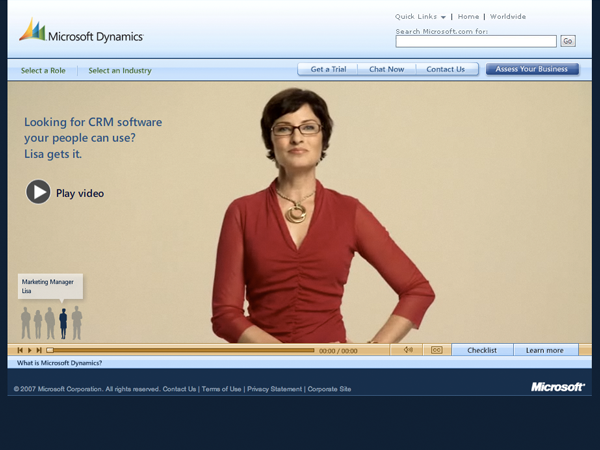
Task: Start a chat with Chat Now
Action: [386, 69]
